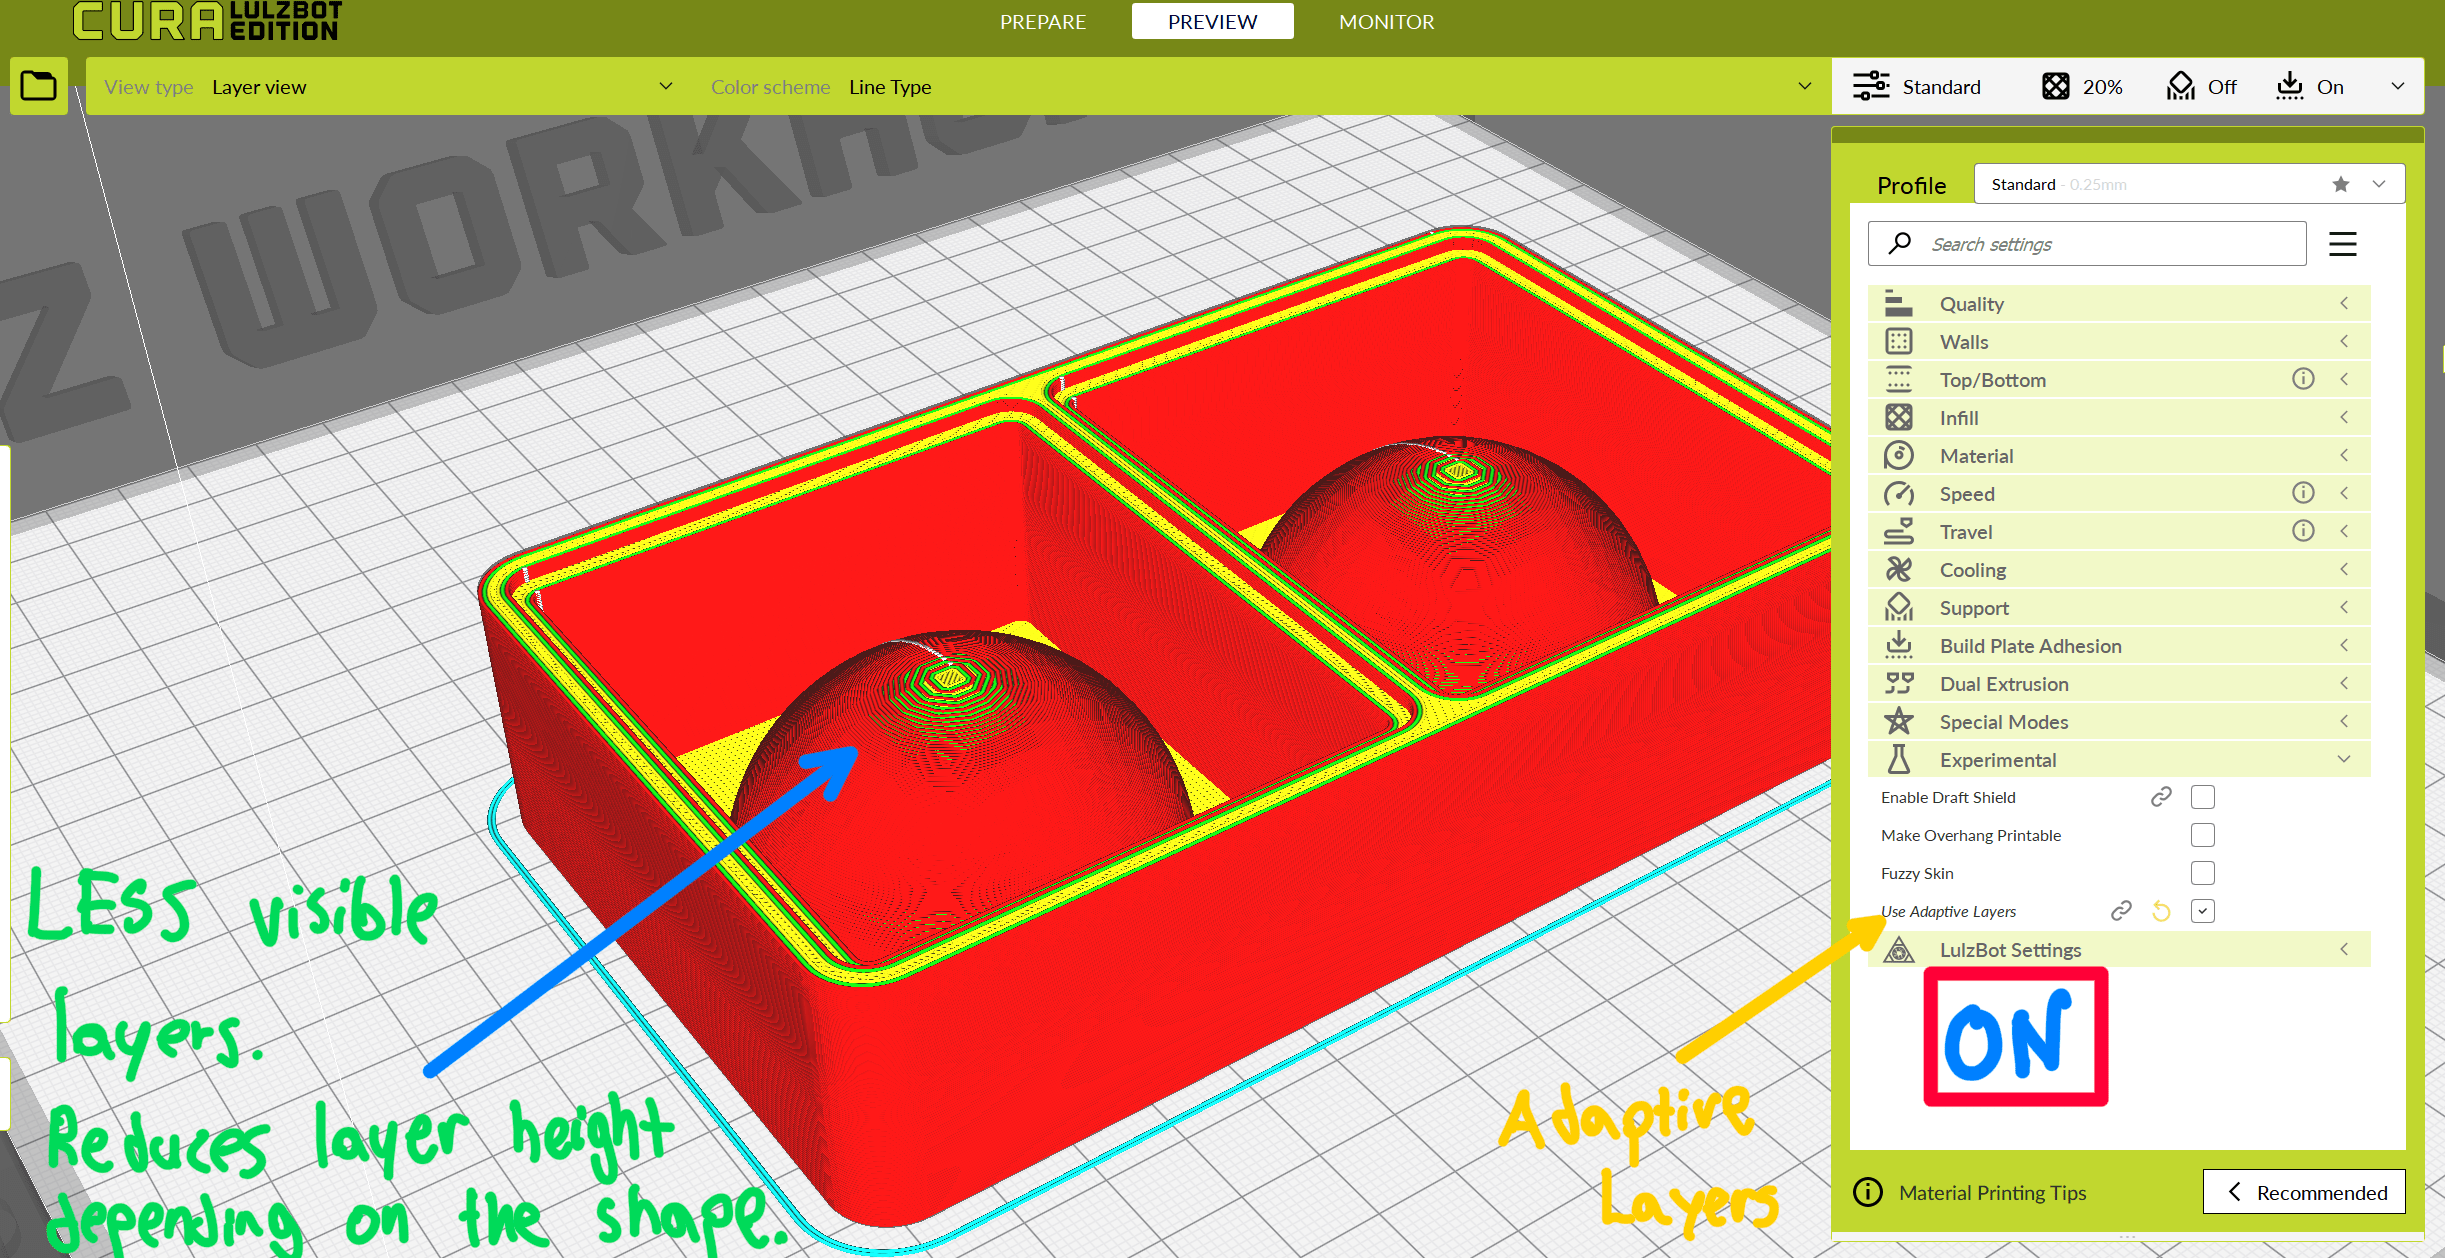This screenshot has width=2445, height=1258.
Task: Enable Draft Shield checkbox
Action: click(x=2202, y=797)
